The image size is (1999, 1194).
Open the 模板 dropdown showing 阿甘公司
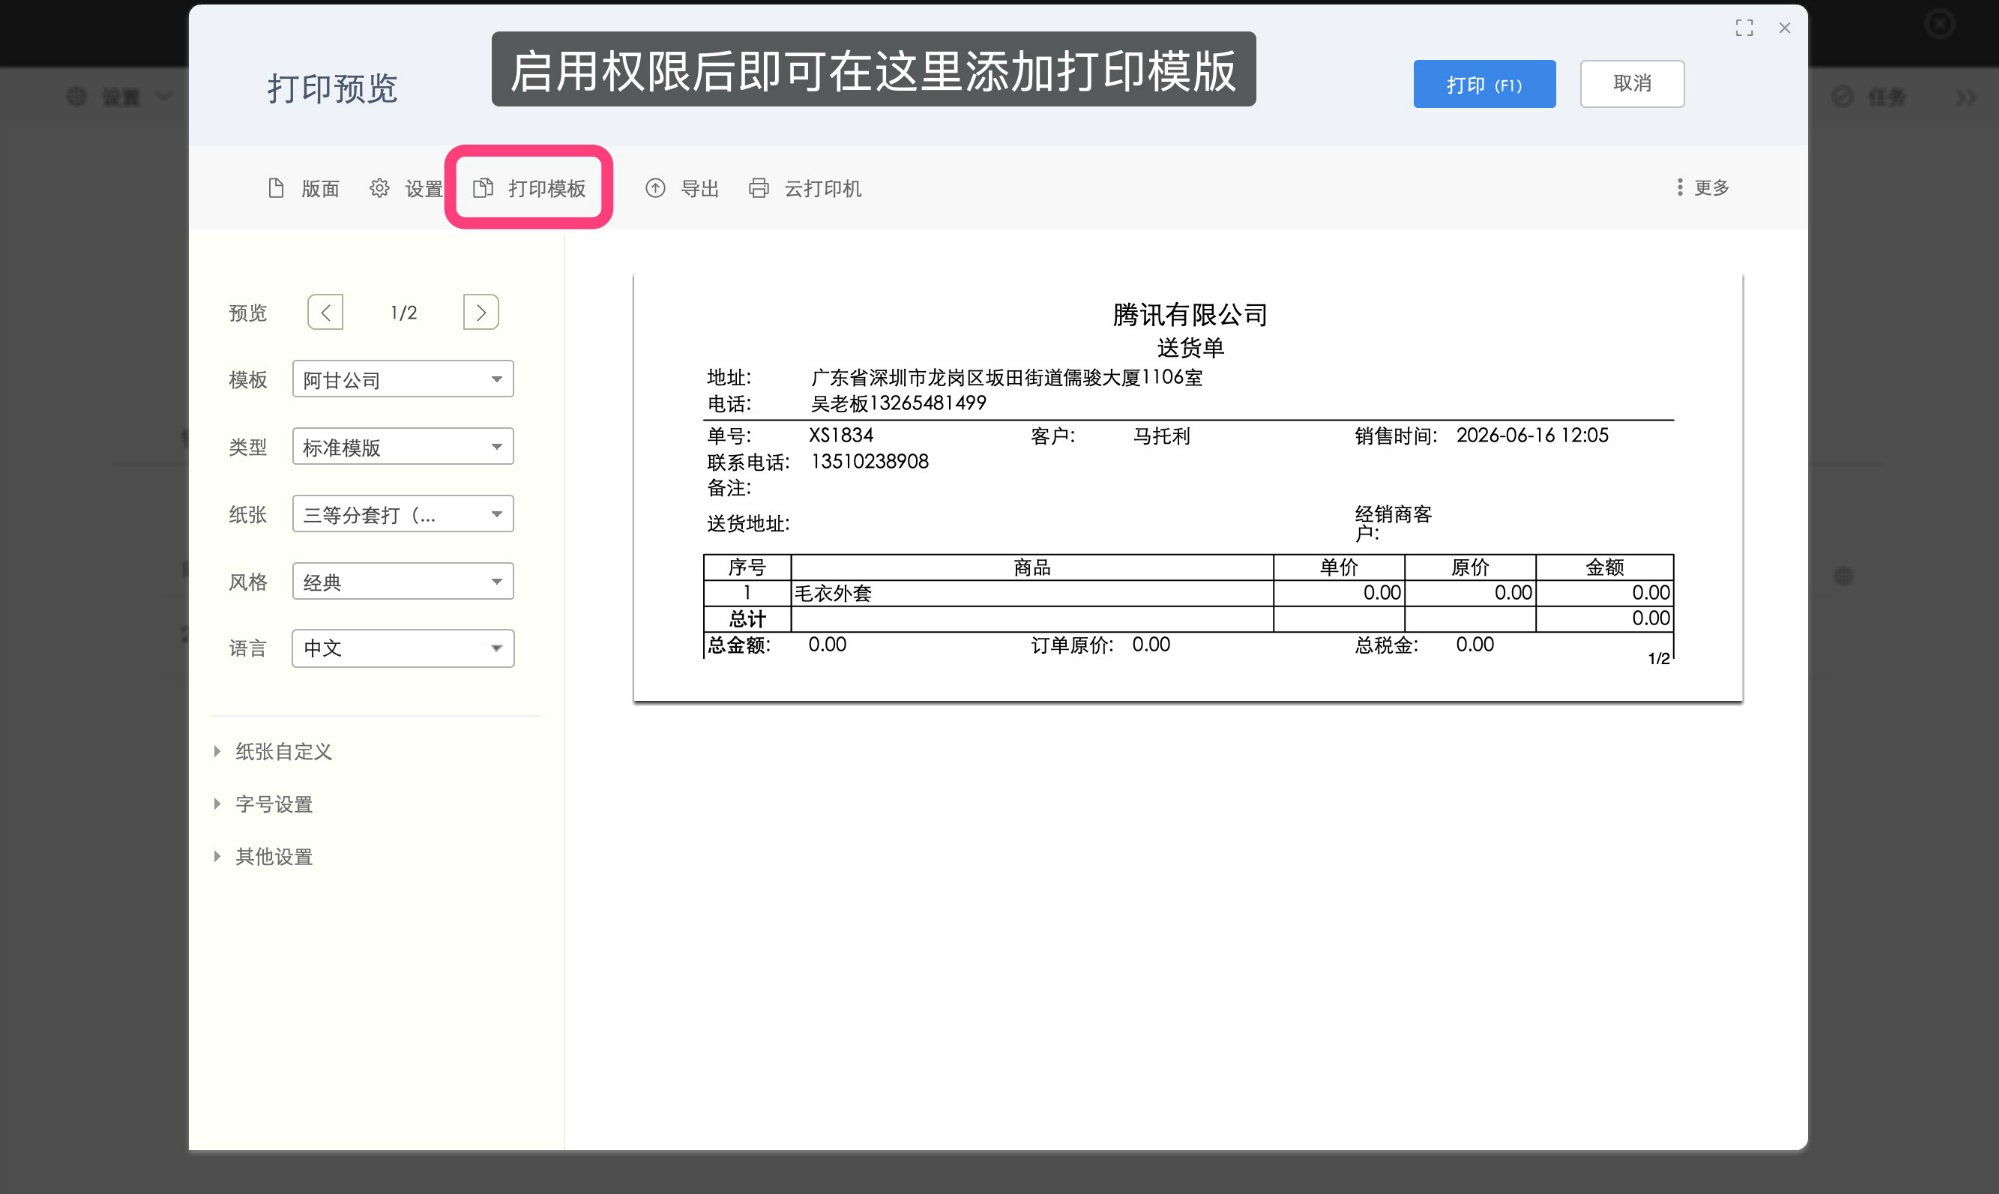403,379
